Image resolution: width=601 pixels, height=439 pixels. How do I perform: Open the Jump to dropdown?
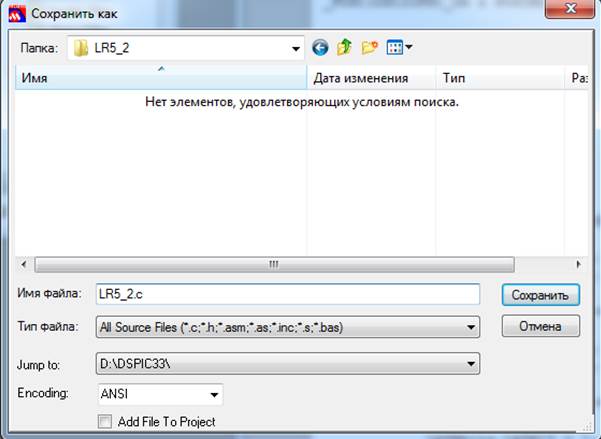(x=471, y=364)
